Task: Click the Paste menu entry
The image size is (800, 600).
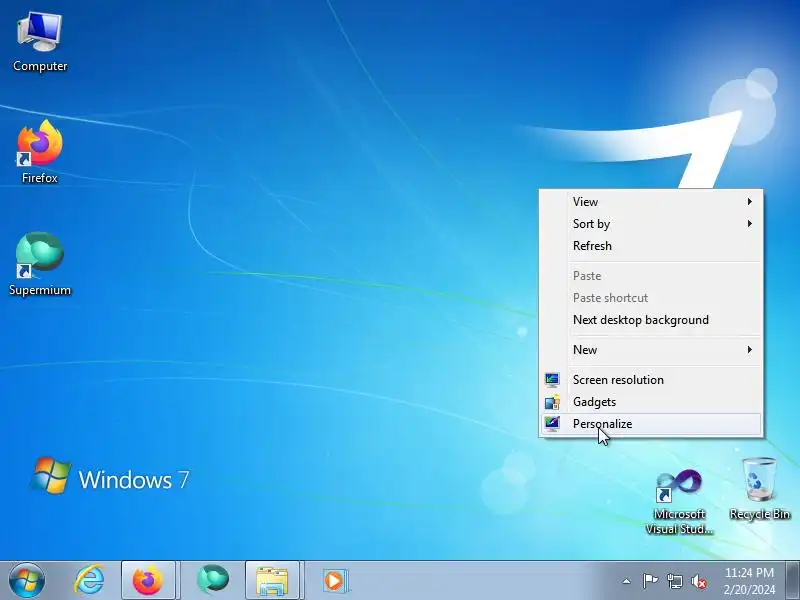Action: (651, 276)
